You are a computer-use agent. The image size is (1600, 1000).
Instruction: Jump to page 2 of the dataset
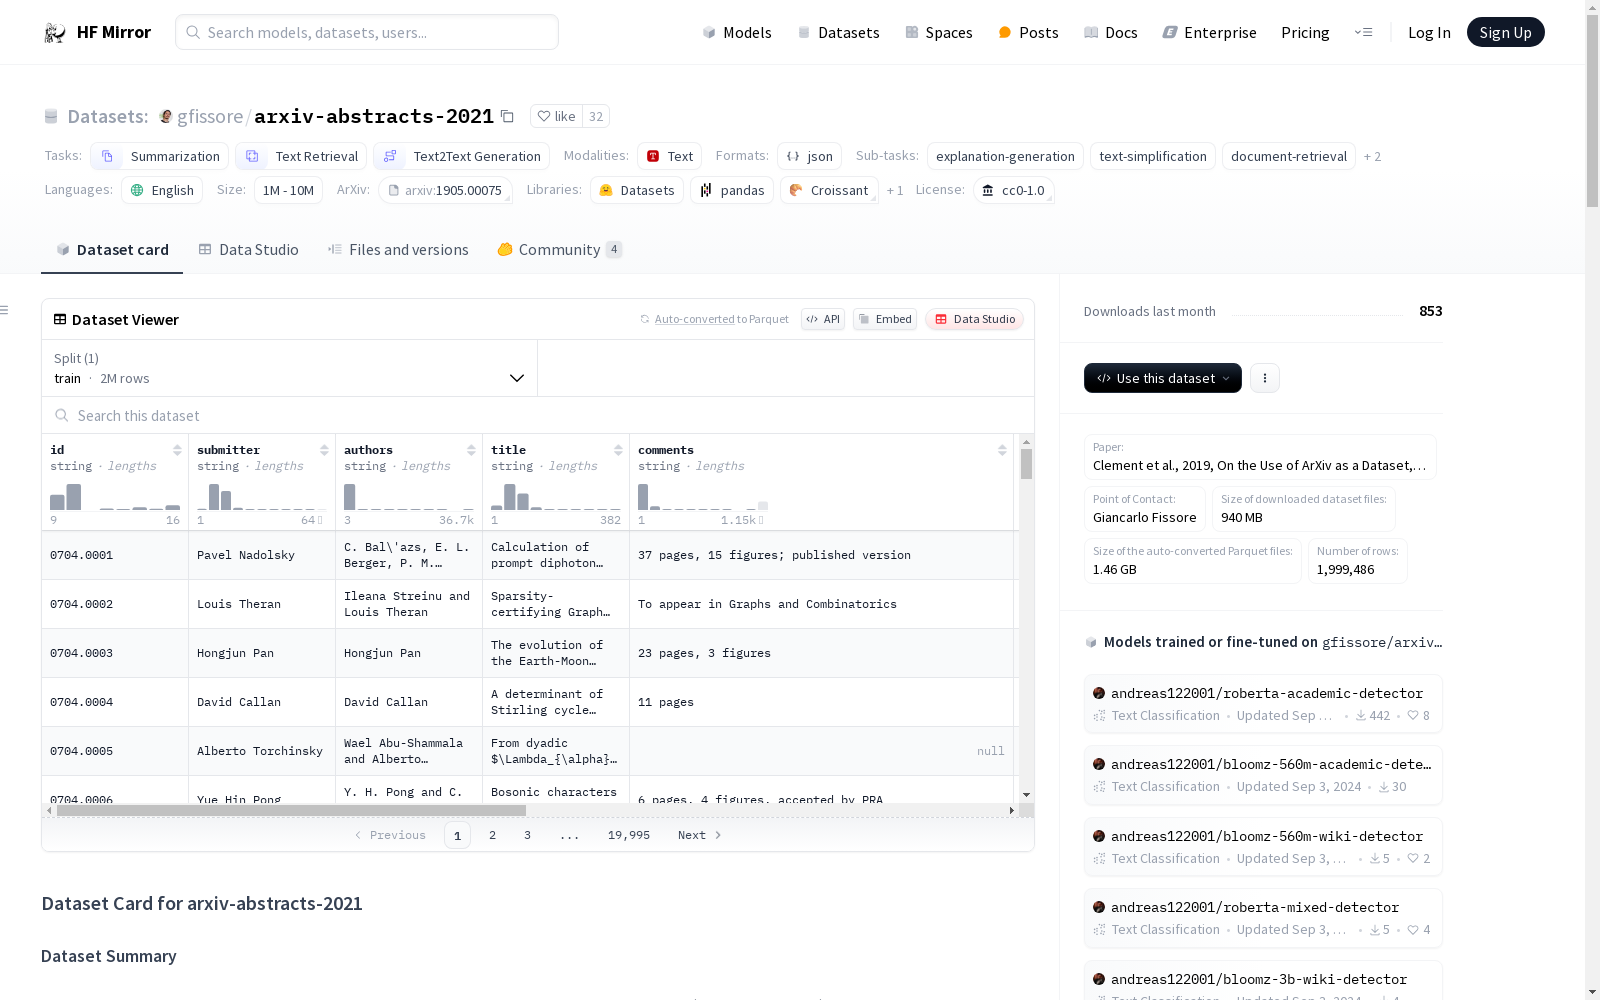pyautogui.click(x=492, y=835)
